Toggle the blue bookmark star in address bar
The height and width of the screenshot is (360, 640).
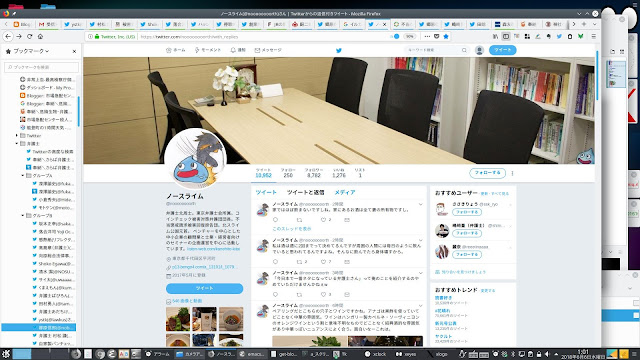(x=446, y=36)
